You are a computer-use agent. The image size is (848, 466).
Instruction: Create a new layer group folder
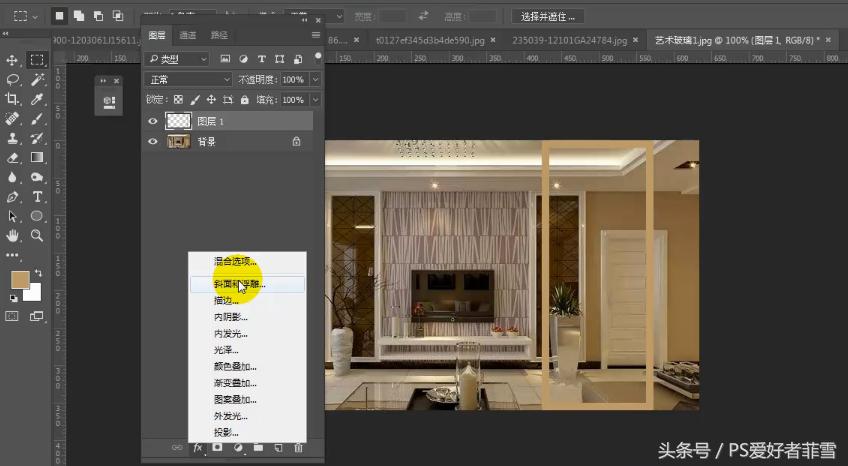point(258,448)
